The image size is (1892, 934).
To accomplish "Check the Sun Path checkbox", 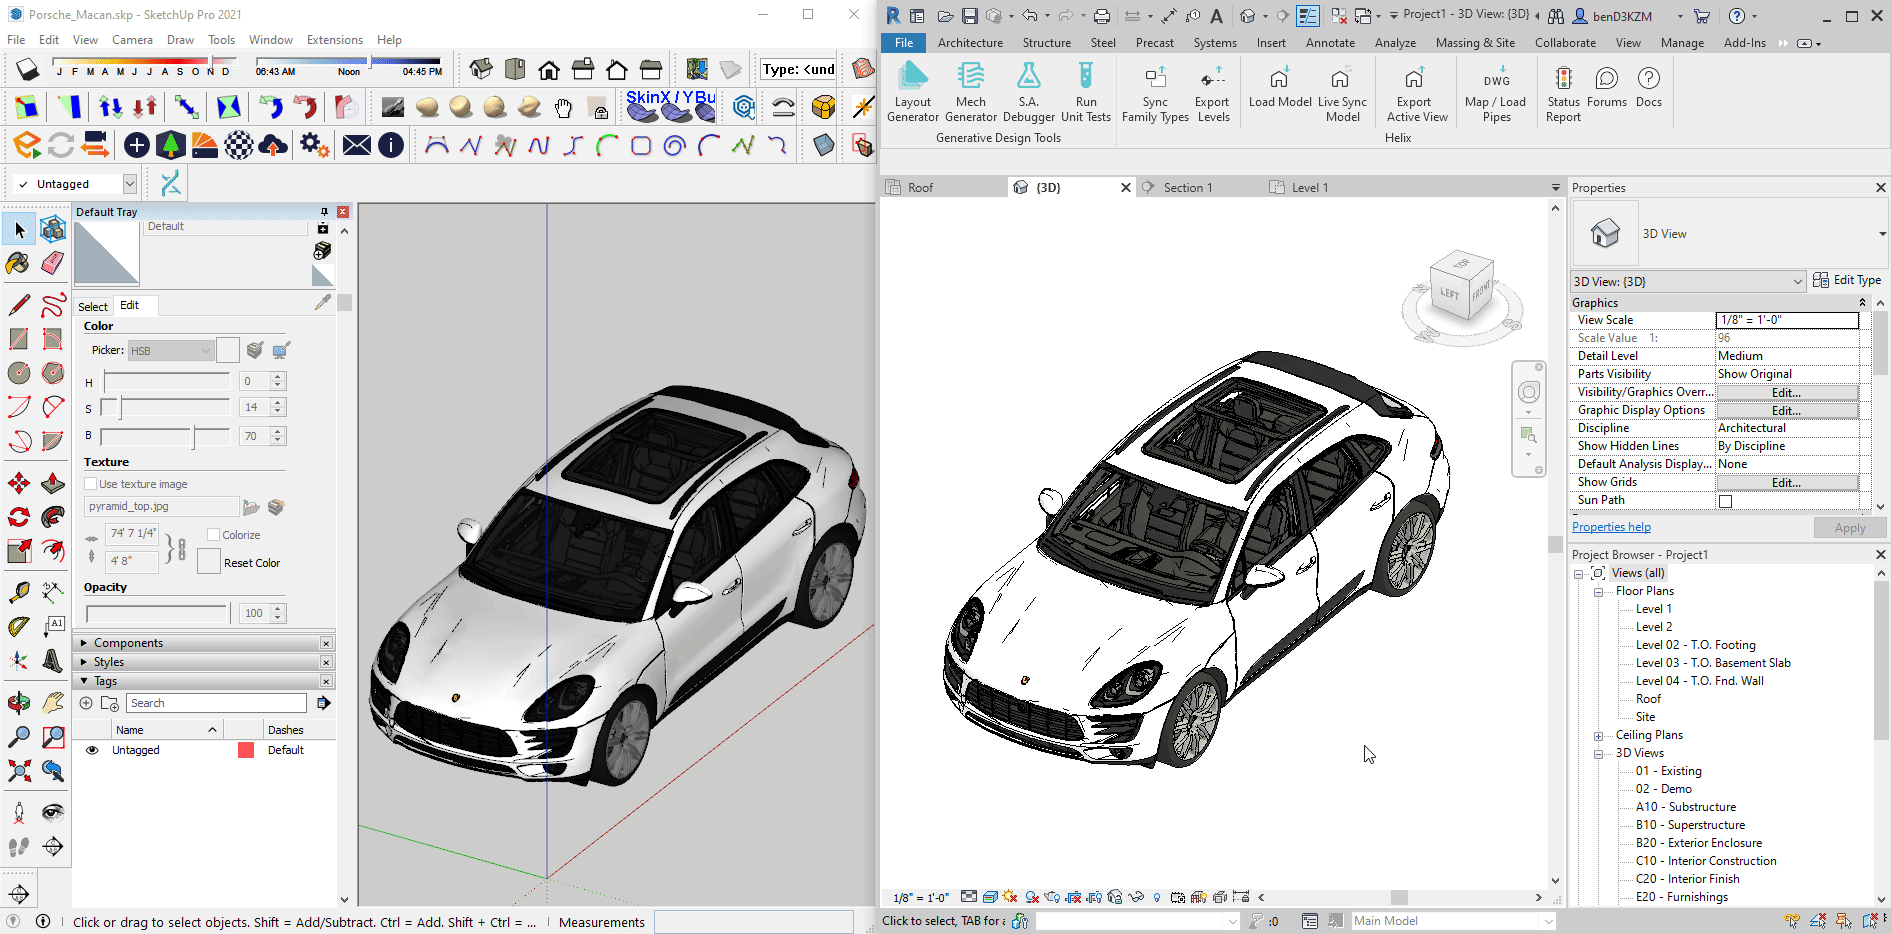I will pos(1725,501).
